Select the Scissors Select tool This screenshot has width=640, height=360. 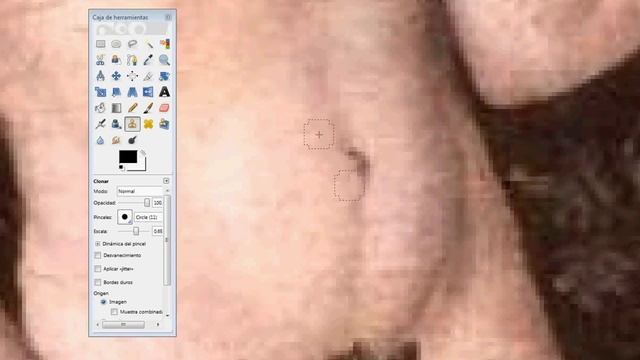point(100,60)
